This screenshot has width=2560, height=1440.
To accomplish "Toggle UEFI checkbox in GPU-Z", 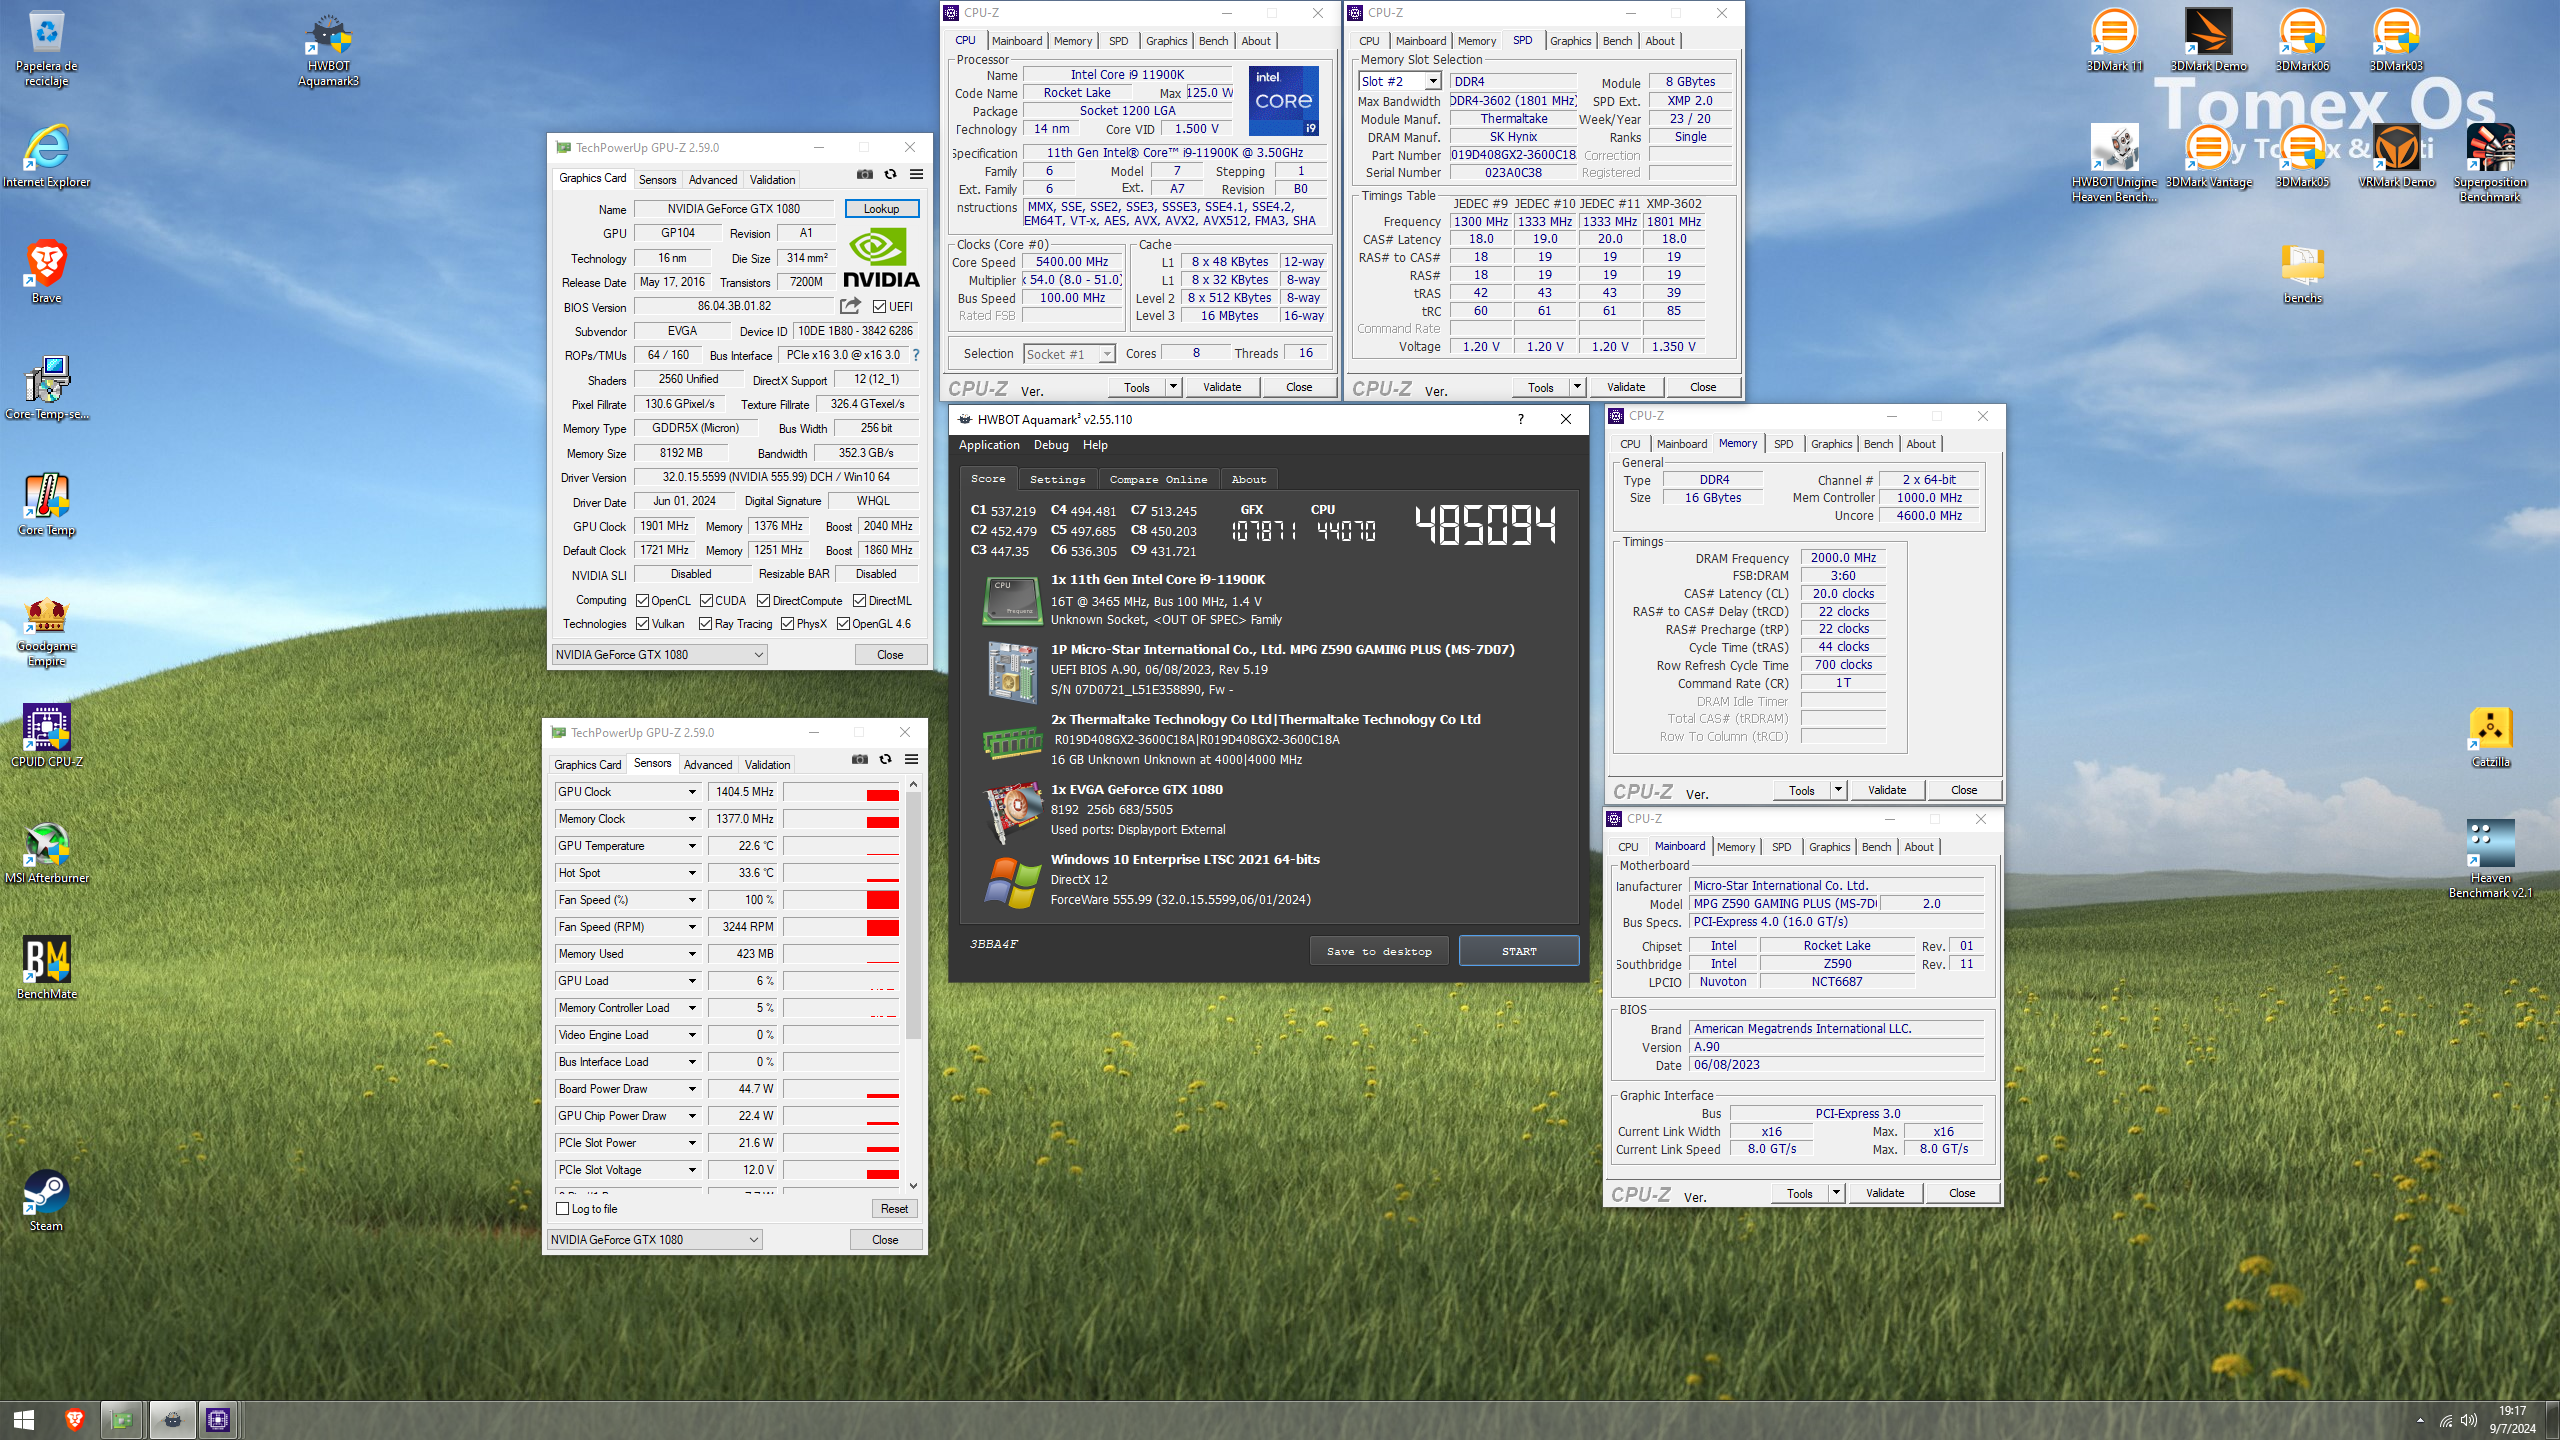I will click(x=879, y=306).
